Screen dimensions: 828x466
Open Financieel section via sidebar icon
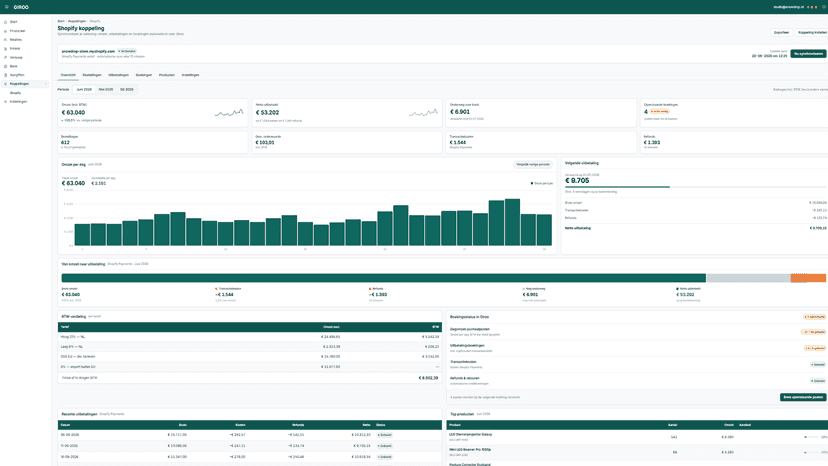tap(6, 31)
